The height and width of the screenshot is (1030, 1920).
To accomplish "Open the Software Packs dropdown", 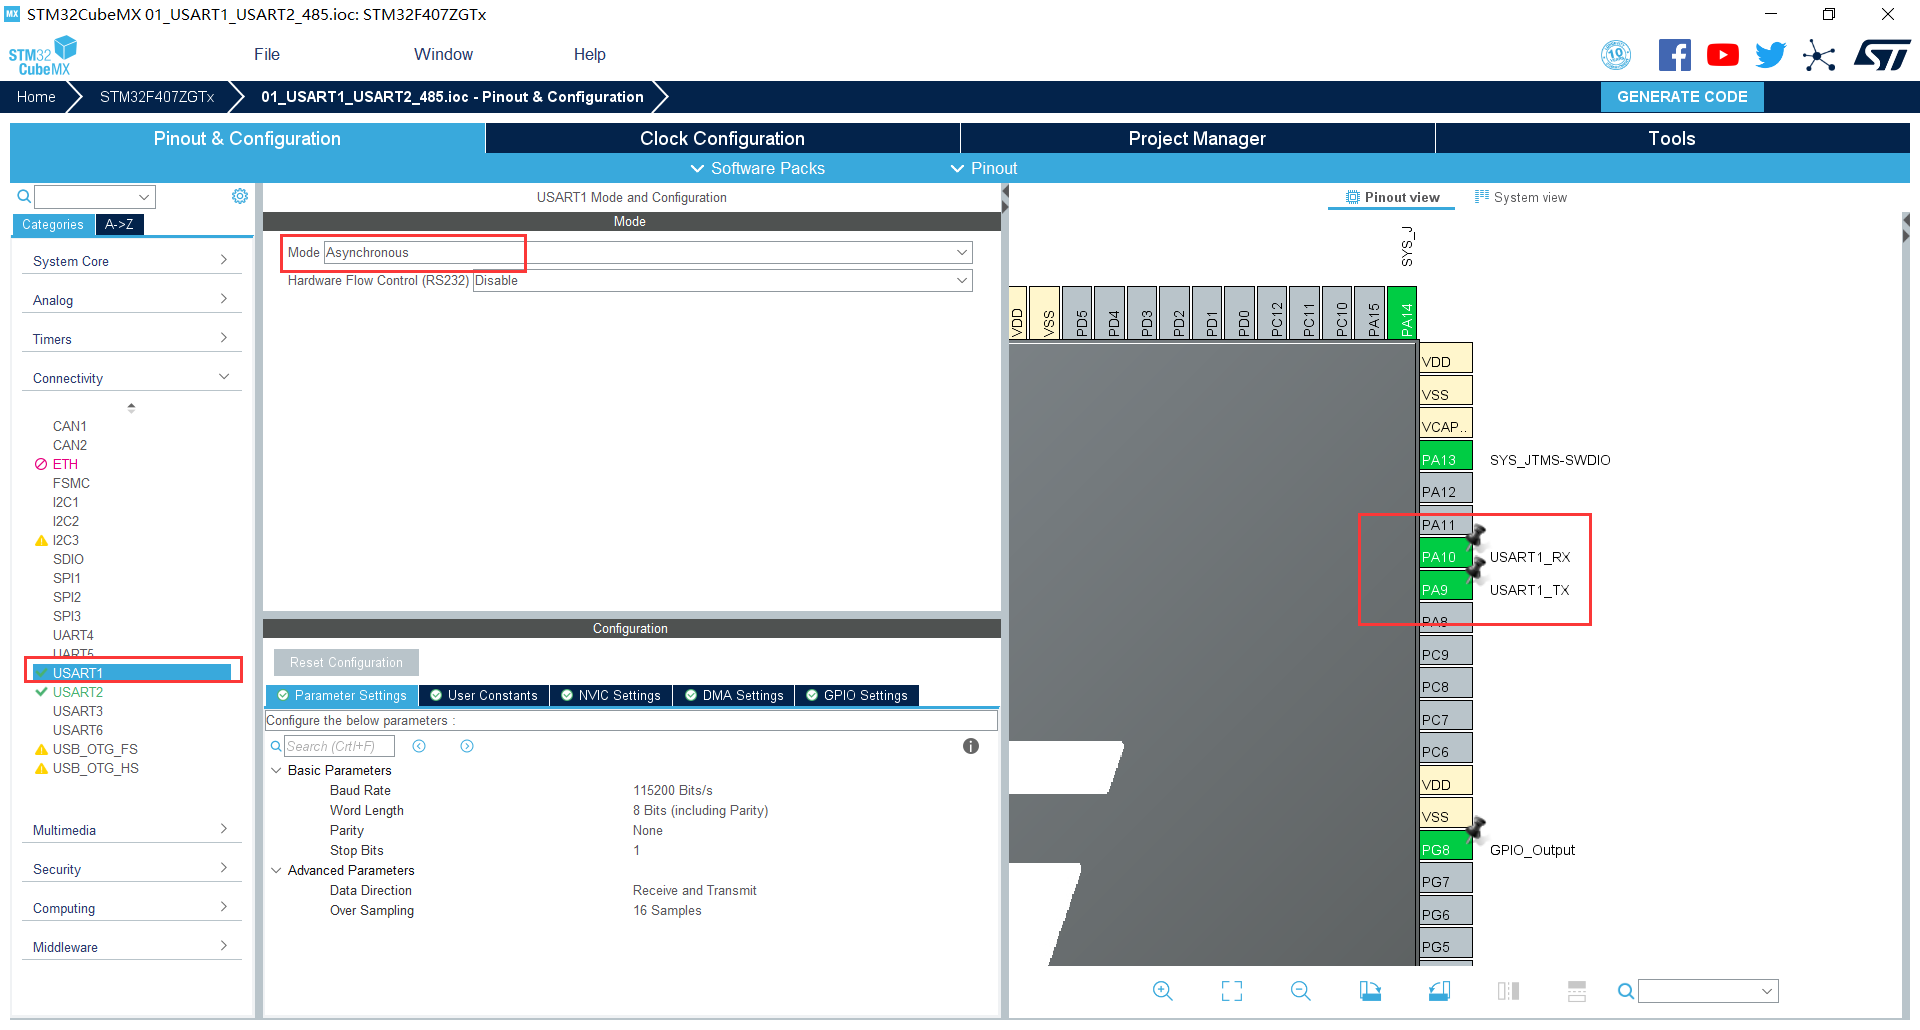I will (x=758, y=168).
